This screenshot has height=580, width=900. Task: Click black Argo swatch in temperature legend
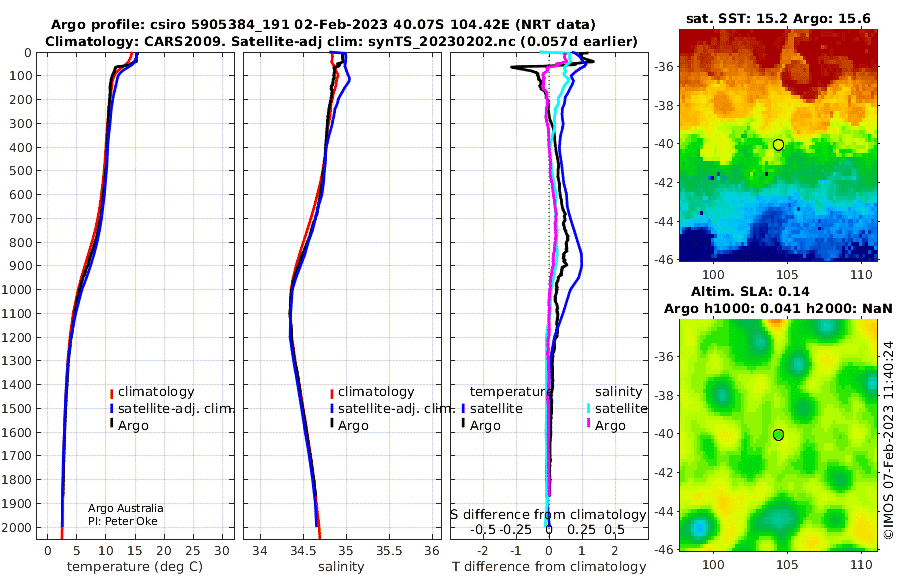[x=111, y=424]
